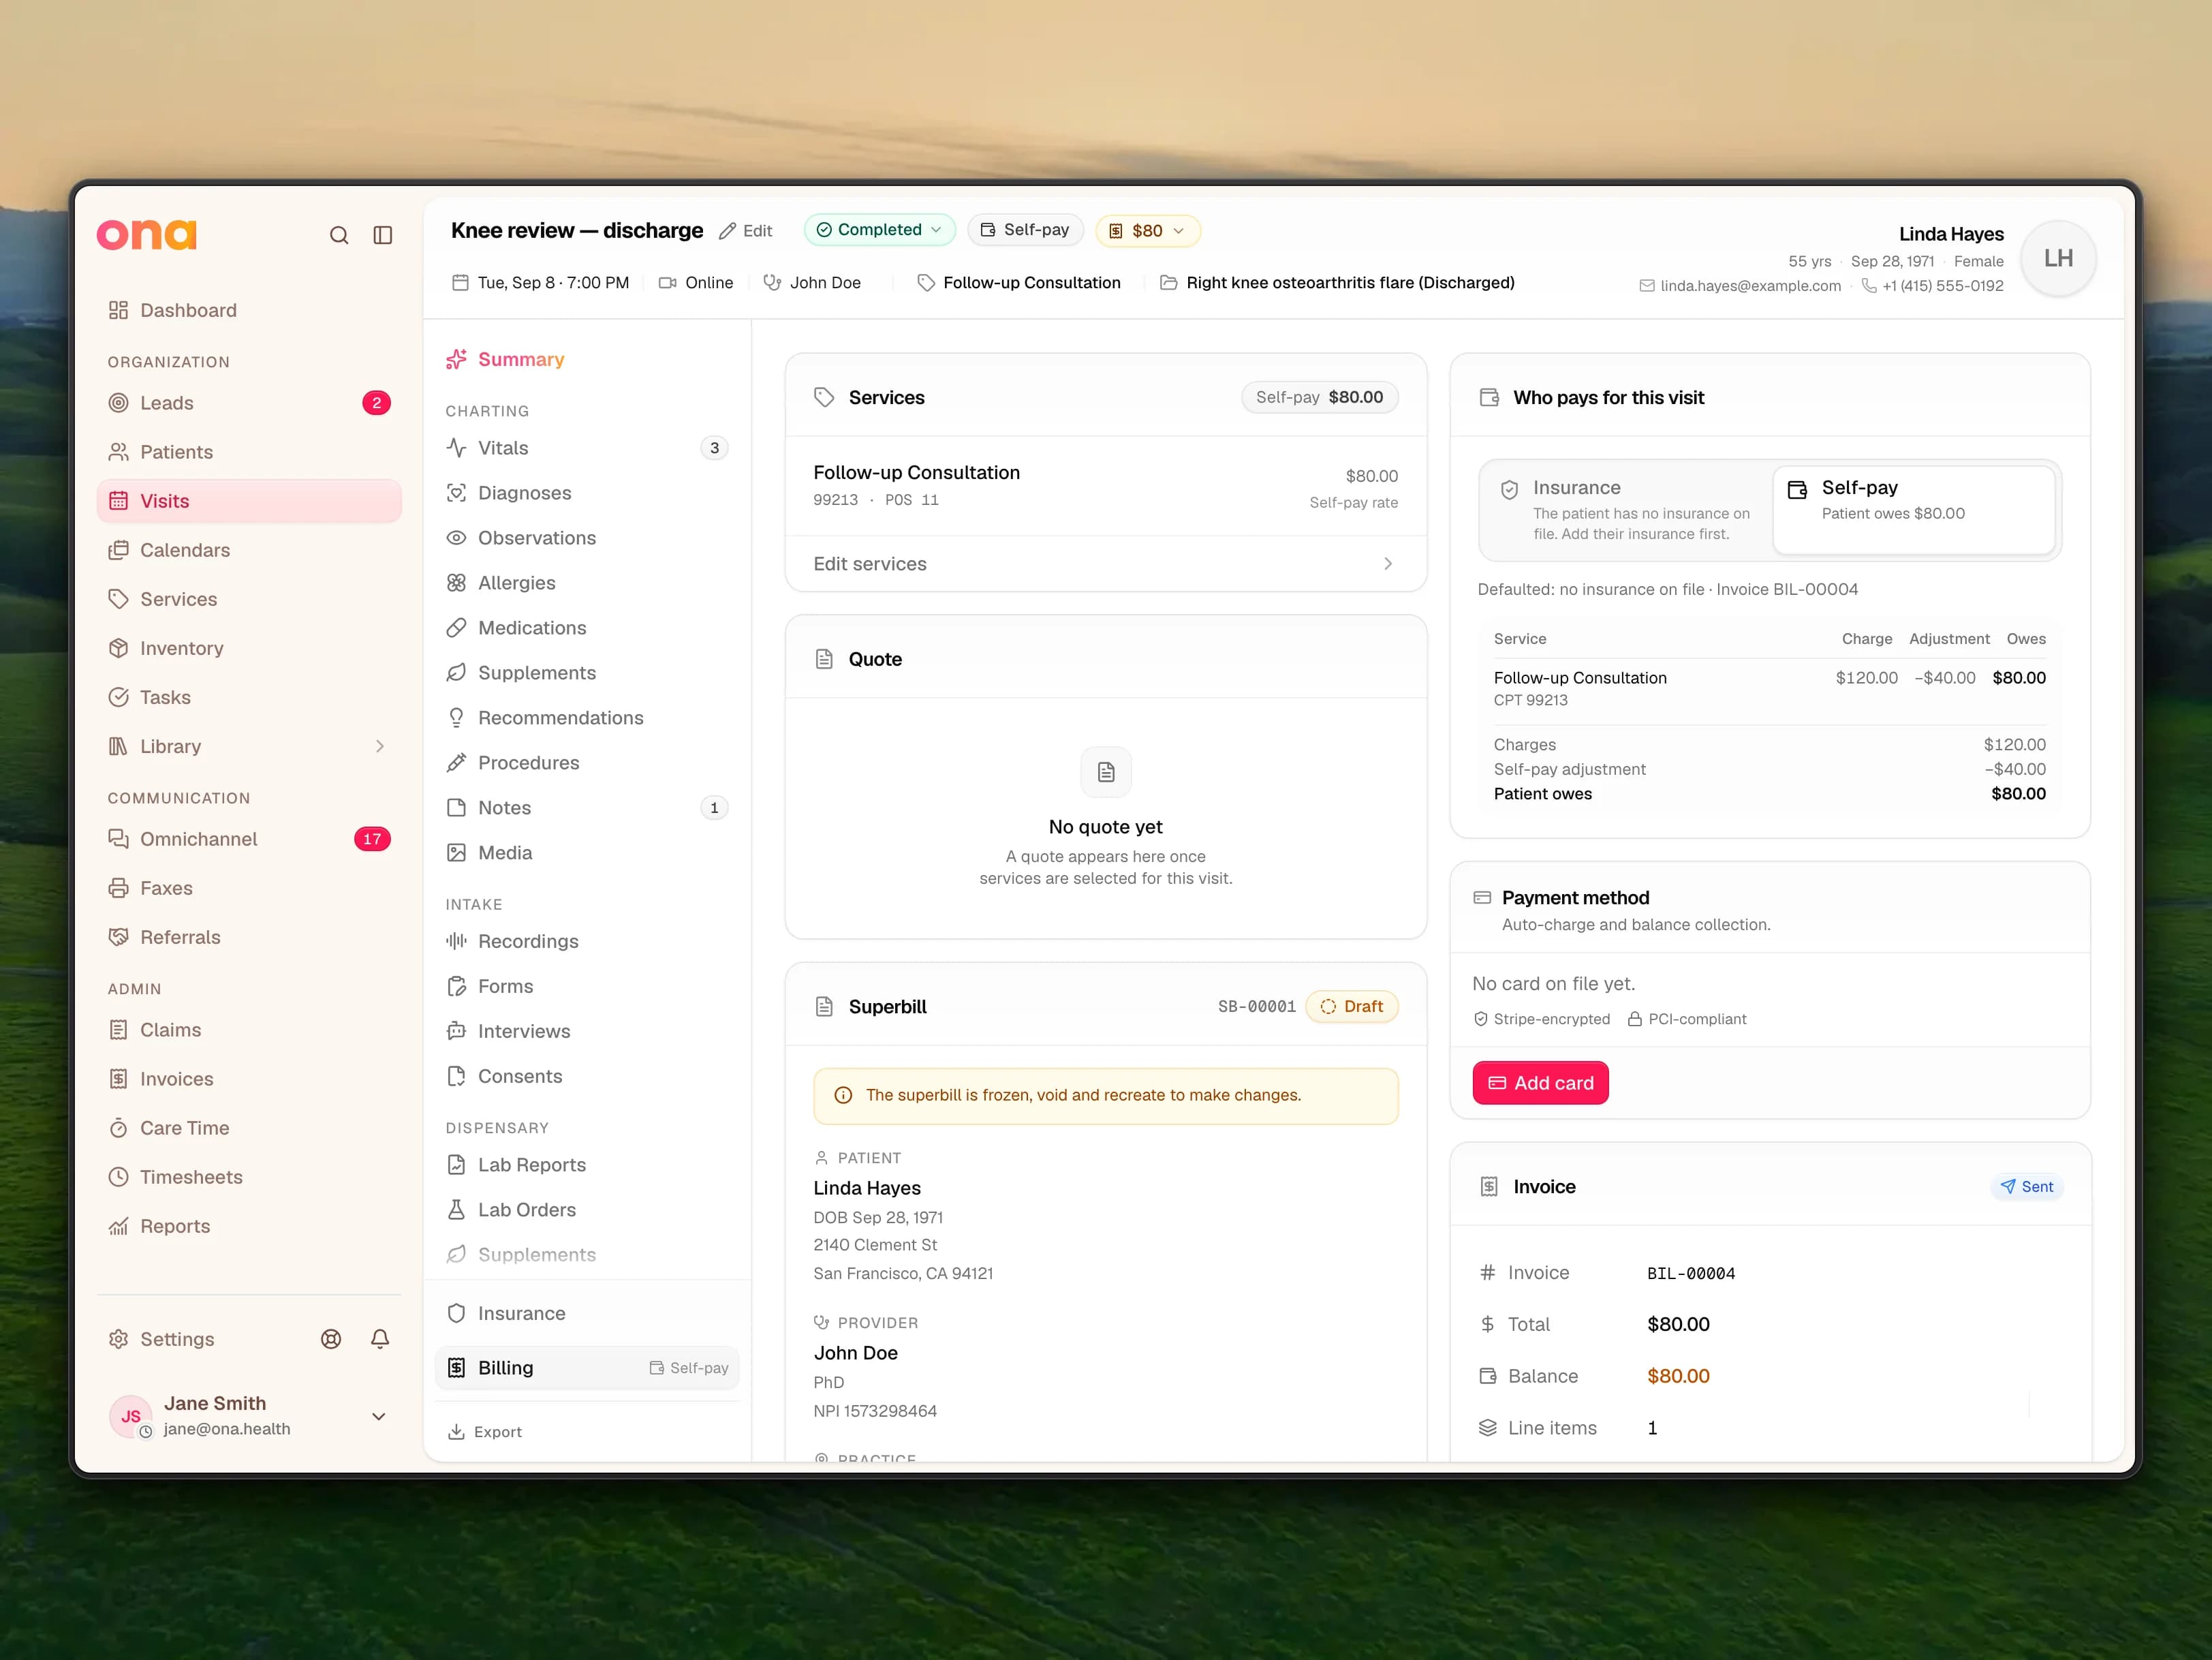Click the Draft superbill status badge

pos(1352,1006)
